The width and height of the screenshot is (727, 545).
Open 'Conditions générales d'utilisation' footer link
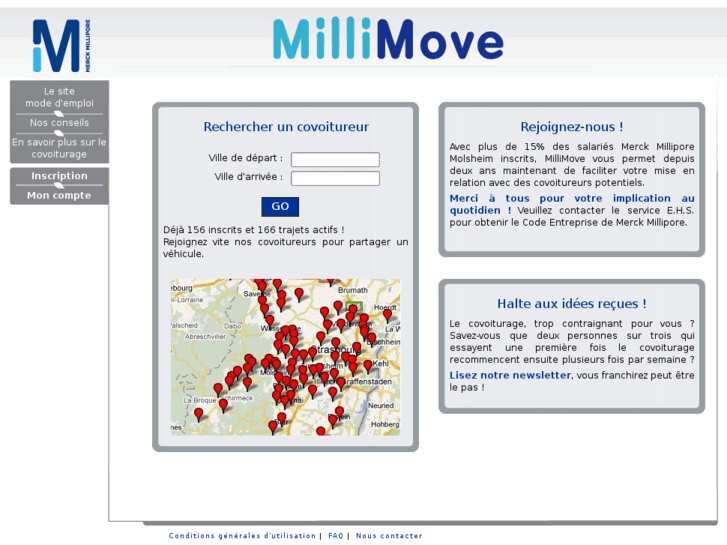pyautogui.click(x=242, y=535)
